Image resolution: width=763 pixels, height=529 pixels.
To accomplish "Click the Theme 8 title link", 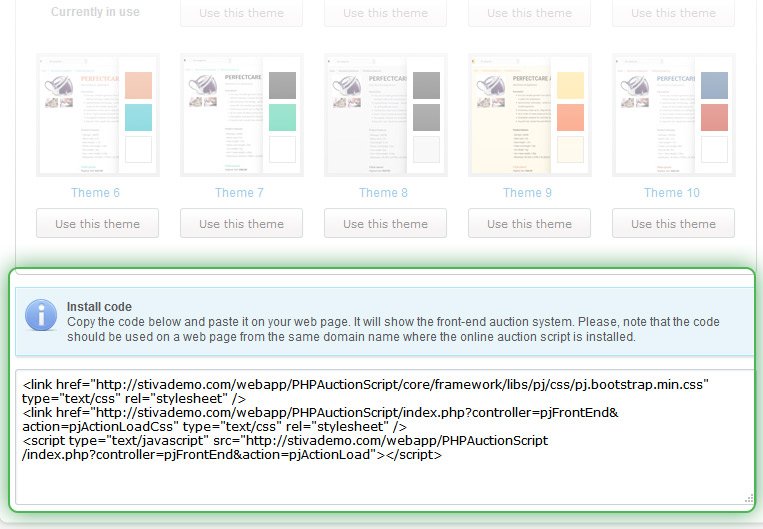I will tap(383, 193).
